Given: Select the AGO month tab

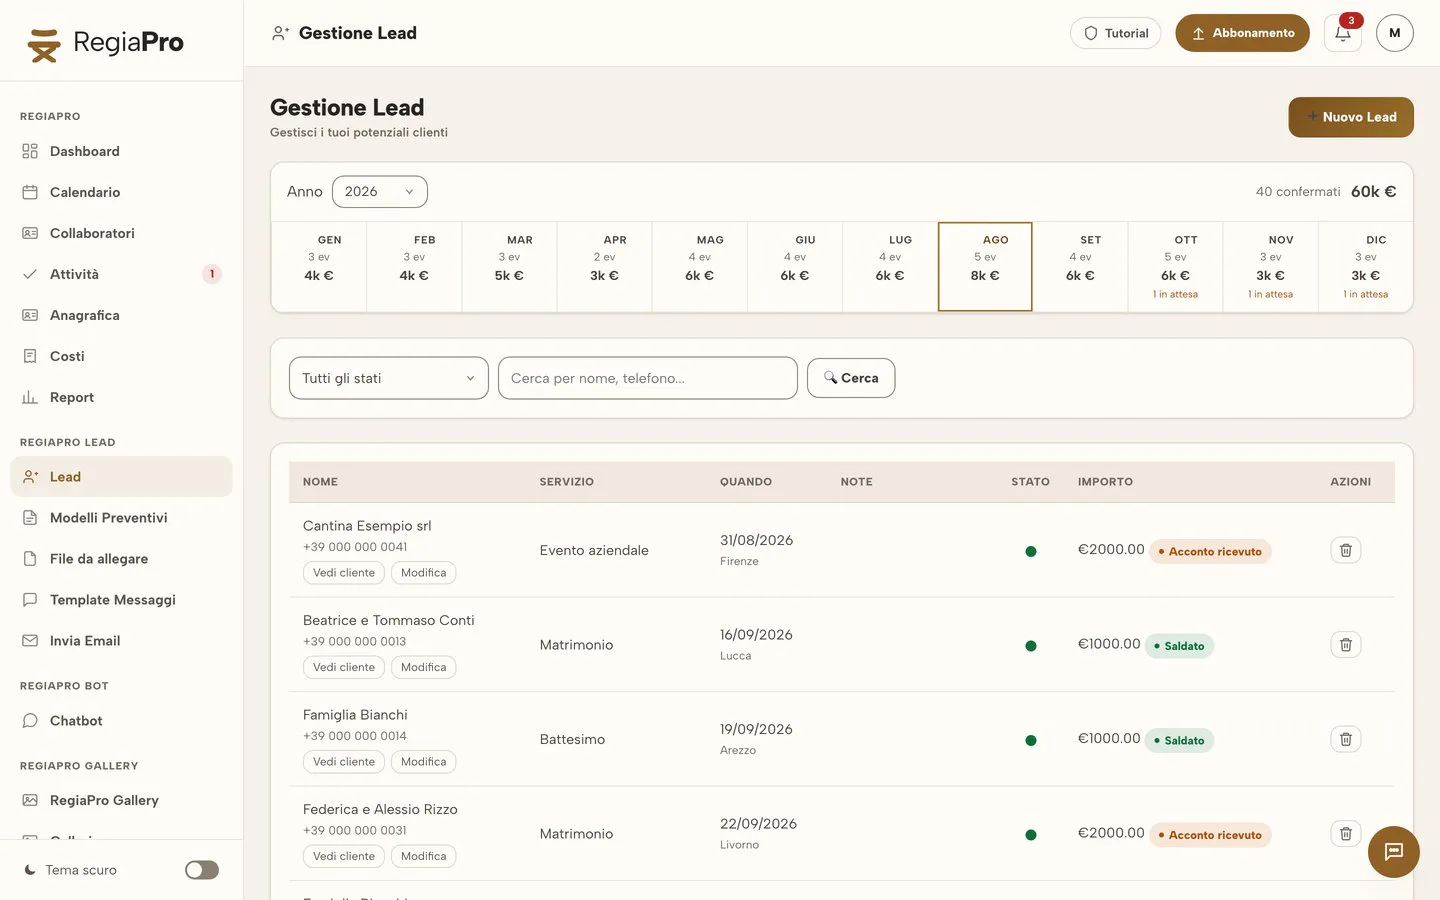Looking at the screenshot, I should [985, 267].
